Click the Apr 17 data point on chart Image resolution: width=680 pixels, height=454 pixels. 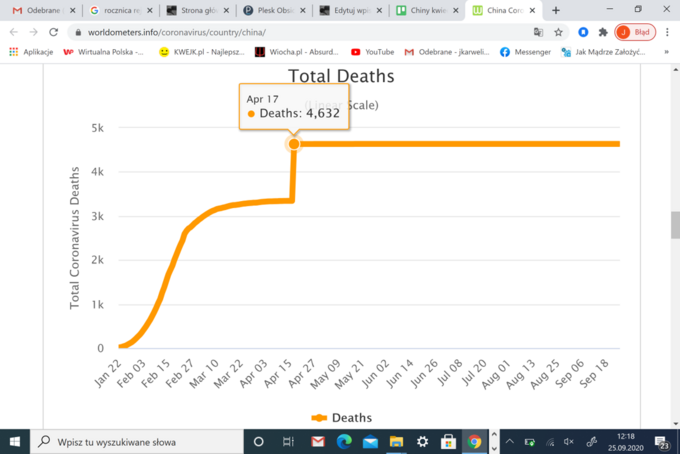(x=294, y=144)
